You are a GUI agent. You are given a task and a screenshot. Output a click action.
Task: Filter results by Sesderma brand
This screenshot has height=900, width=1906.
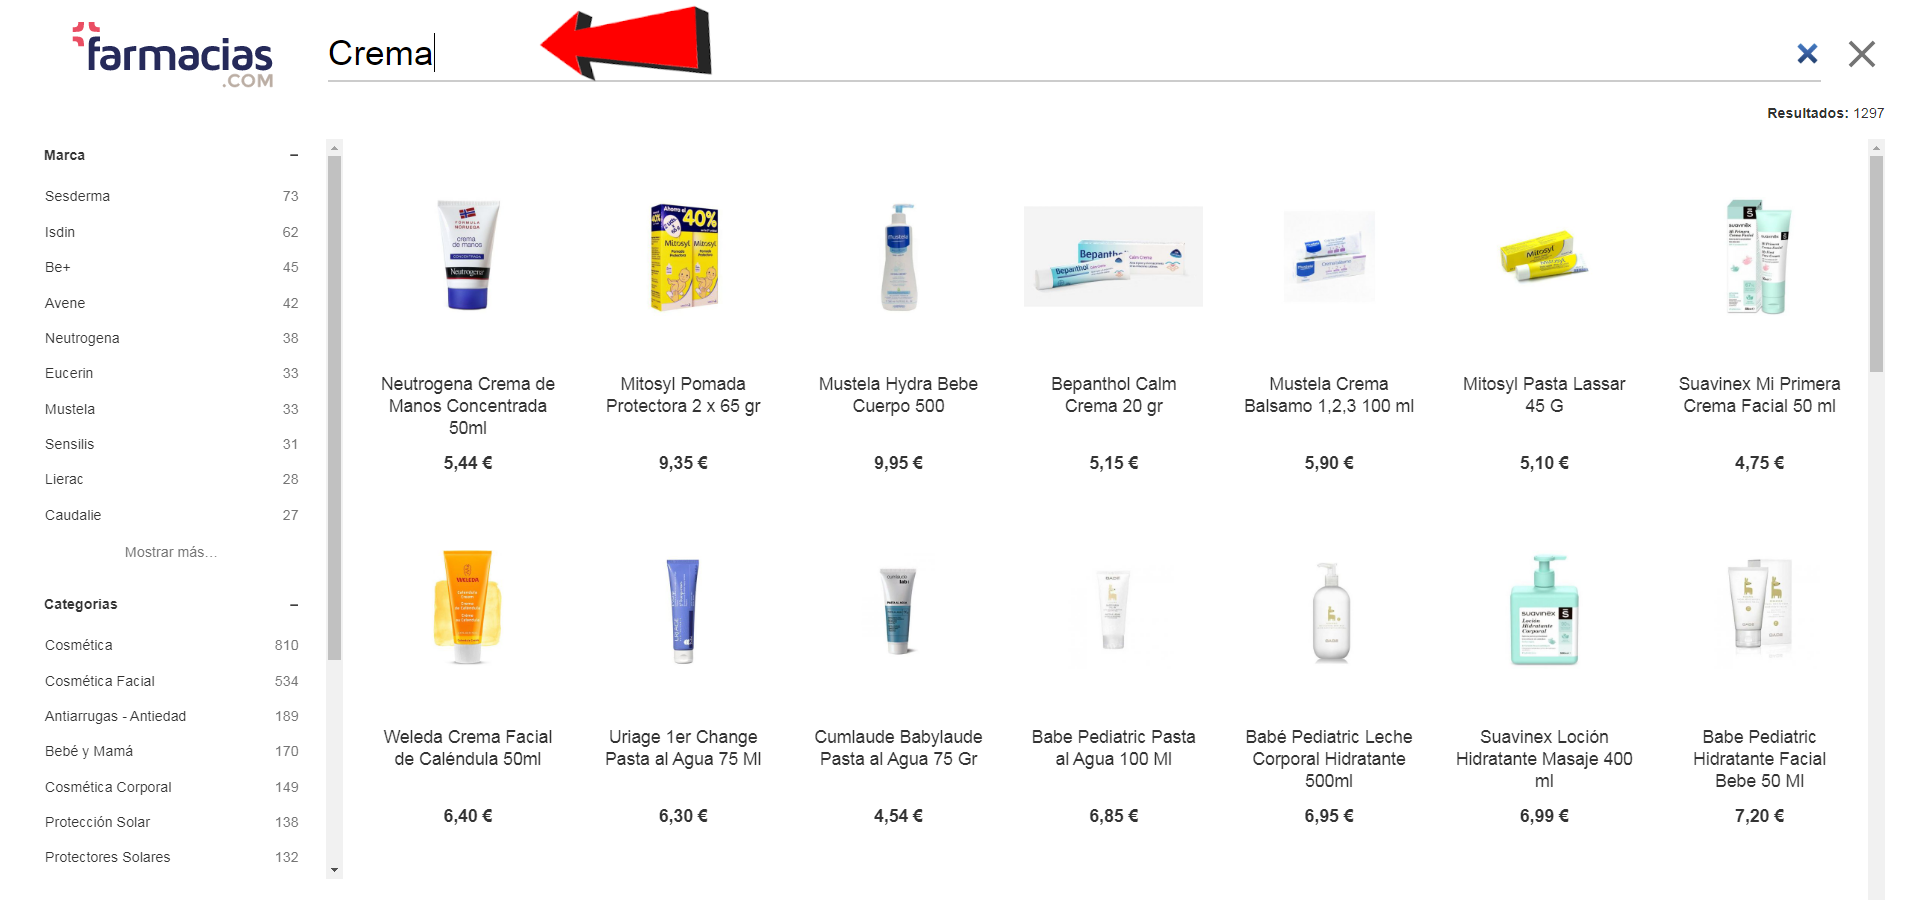[171, 196]
